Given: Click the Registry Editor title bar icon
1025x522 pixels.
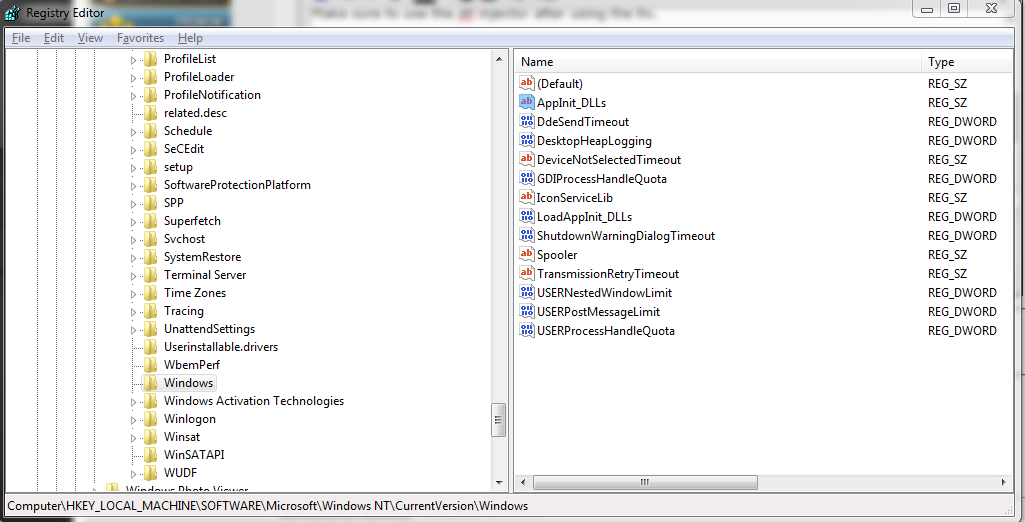Looking at the screenshot, I should tap(12, 11).
